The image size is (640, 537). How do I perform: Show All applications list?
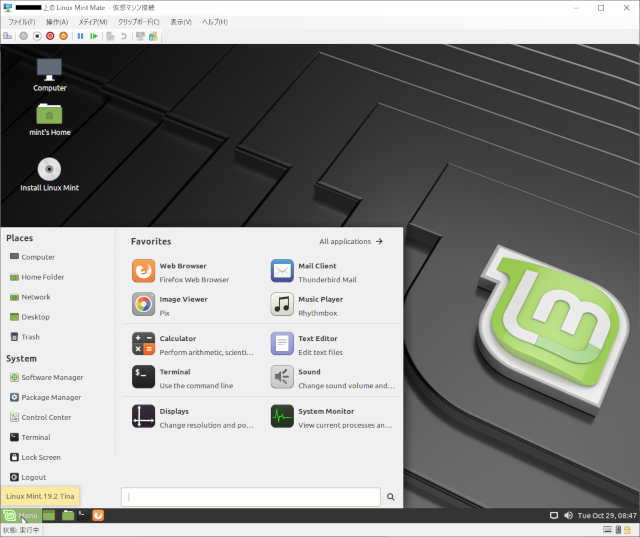(x=351, y=242)
